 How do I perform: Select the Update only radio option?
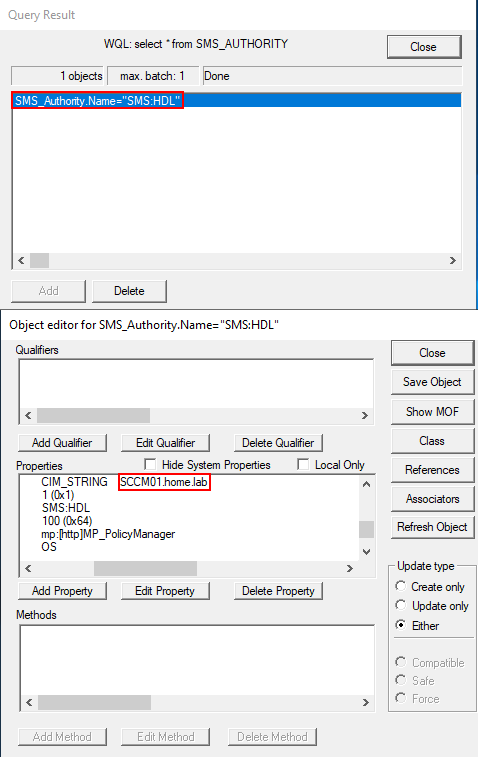[400, 605]
